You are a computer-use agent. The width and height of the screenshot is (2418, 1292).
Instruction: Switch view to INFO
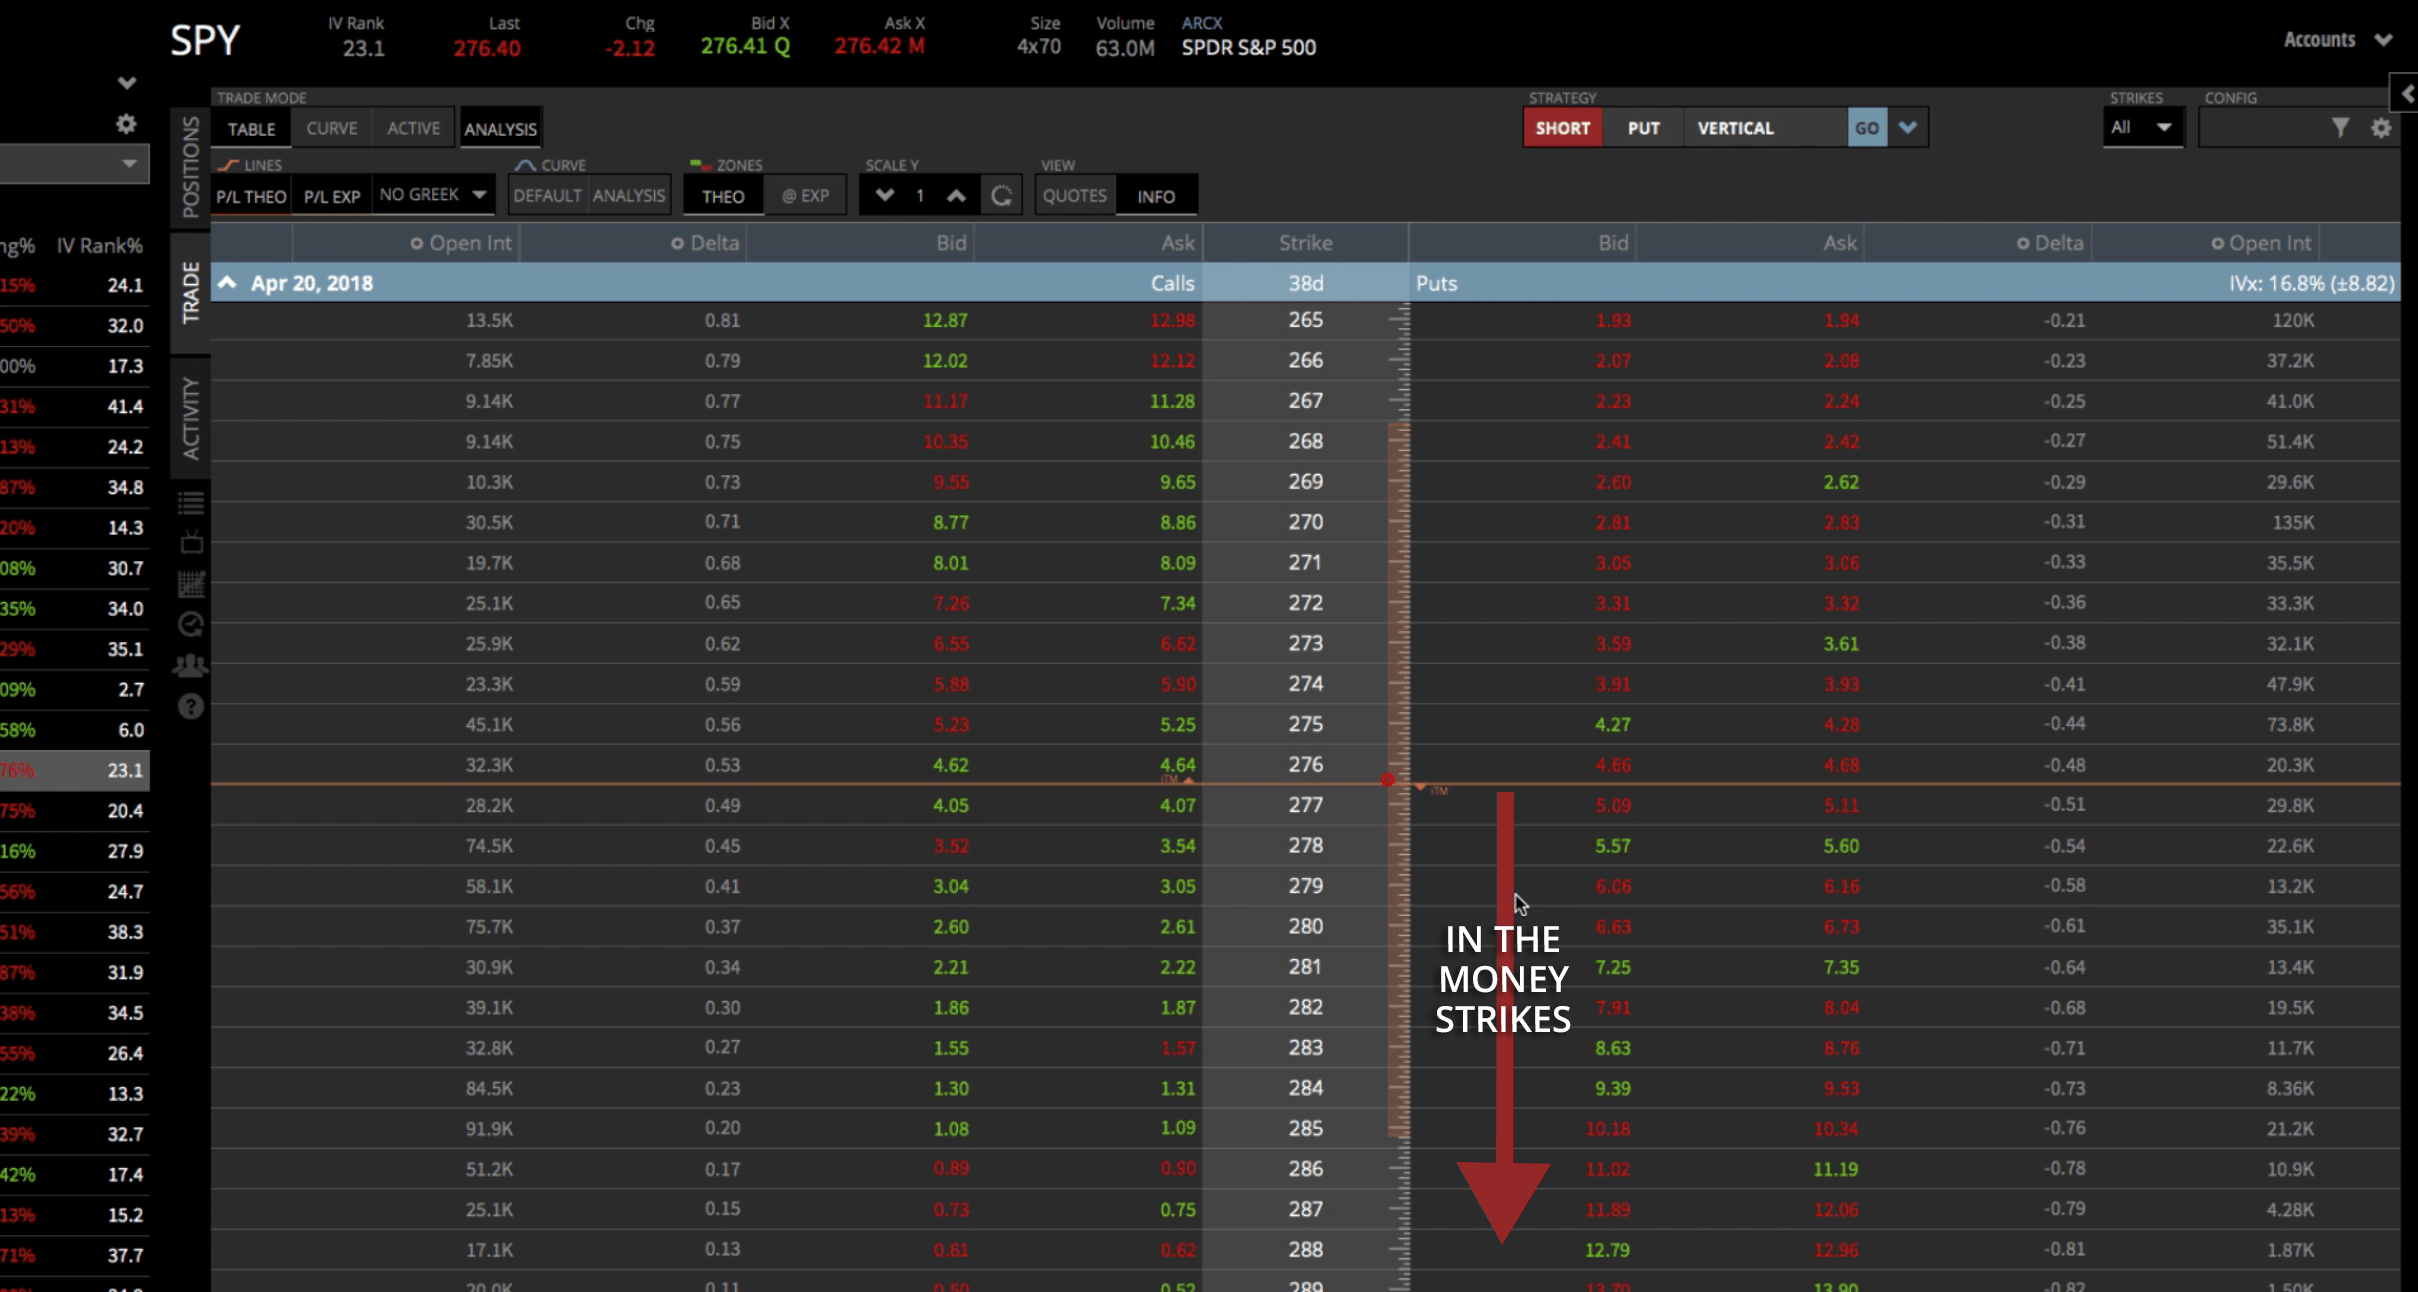[x=1156, y=196]
